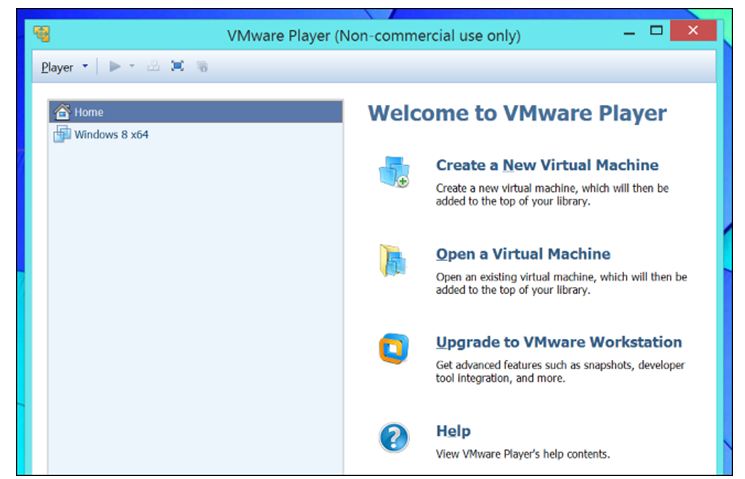
Task: Click the Help question mark icon
Action: [x=394, y=437]
